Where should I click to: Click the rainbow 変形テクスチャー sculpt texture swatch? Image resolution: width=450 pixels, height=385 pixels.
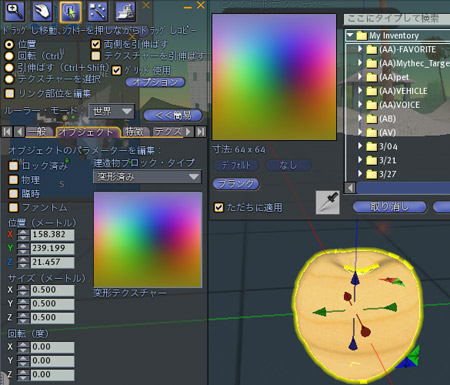tap(148, 239)
